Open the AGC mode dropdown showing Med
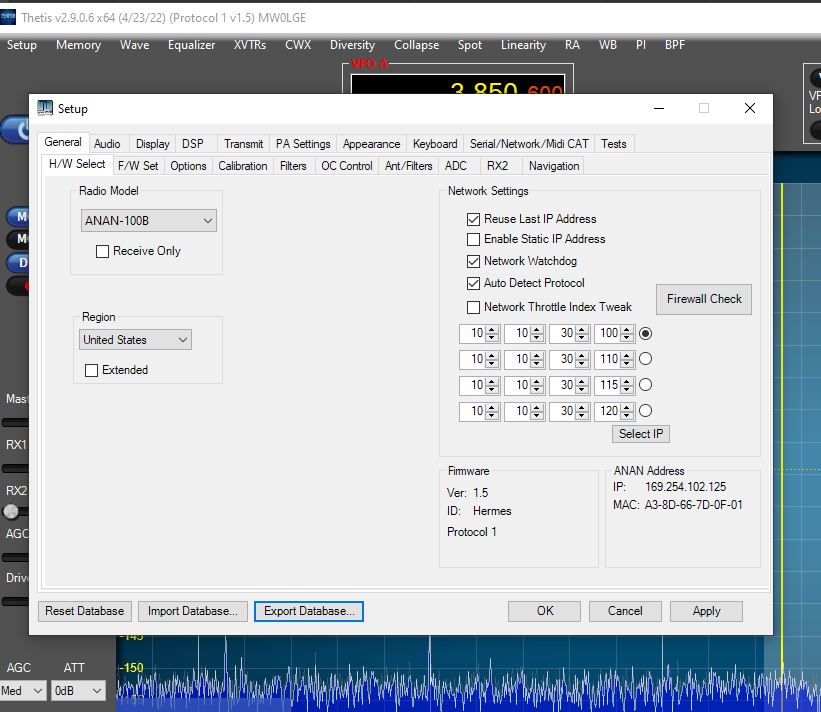 pyautogui.click(x=23, y=691)
